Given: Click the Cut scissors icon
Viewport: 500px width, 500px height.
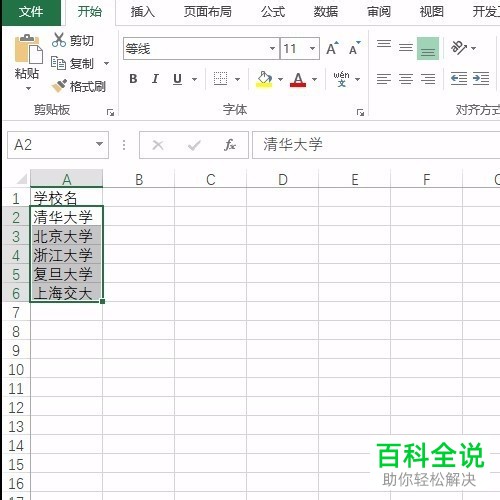Looking at the screenshot, I should [x=59, y=40].
